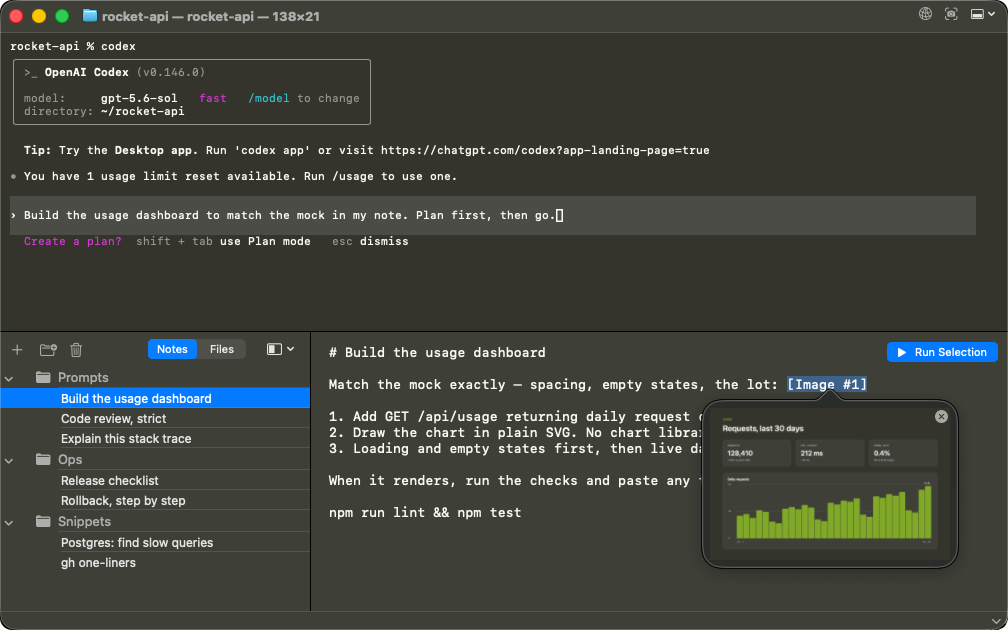Click the usage limit reset notice line
1008x630 pixels.
point(240,176)
